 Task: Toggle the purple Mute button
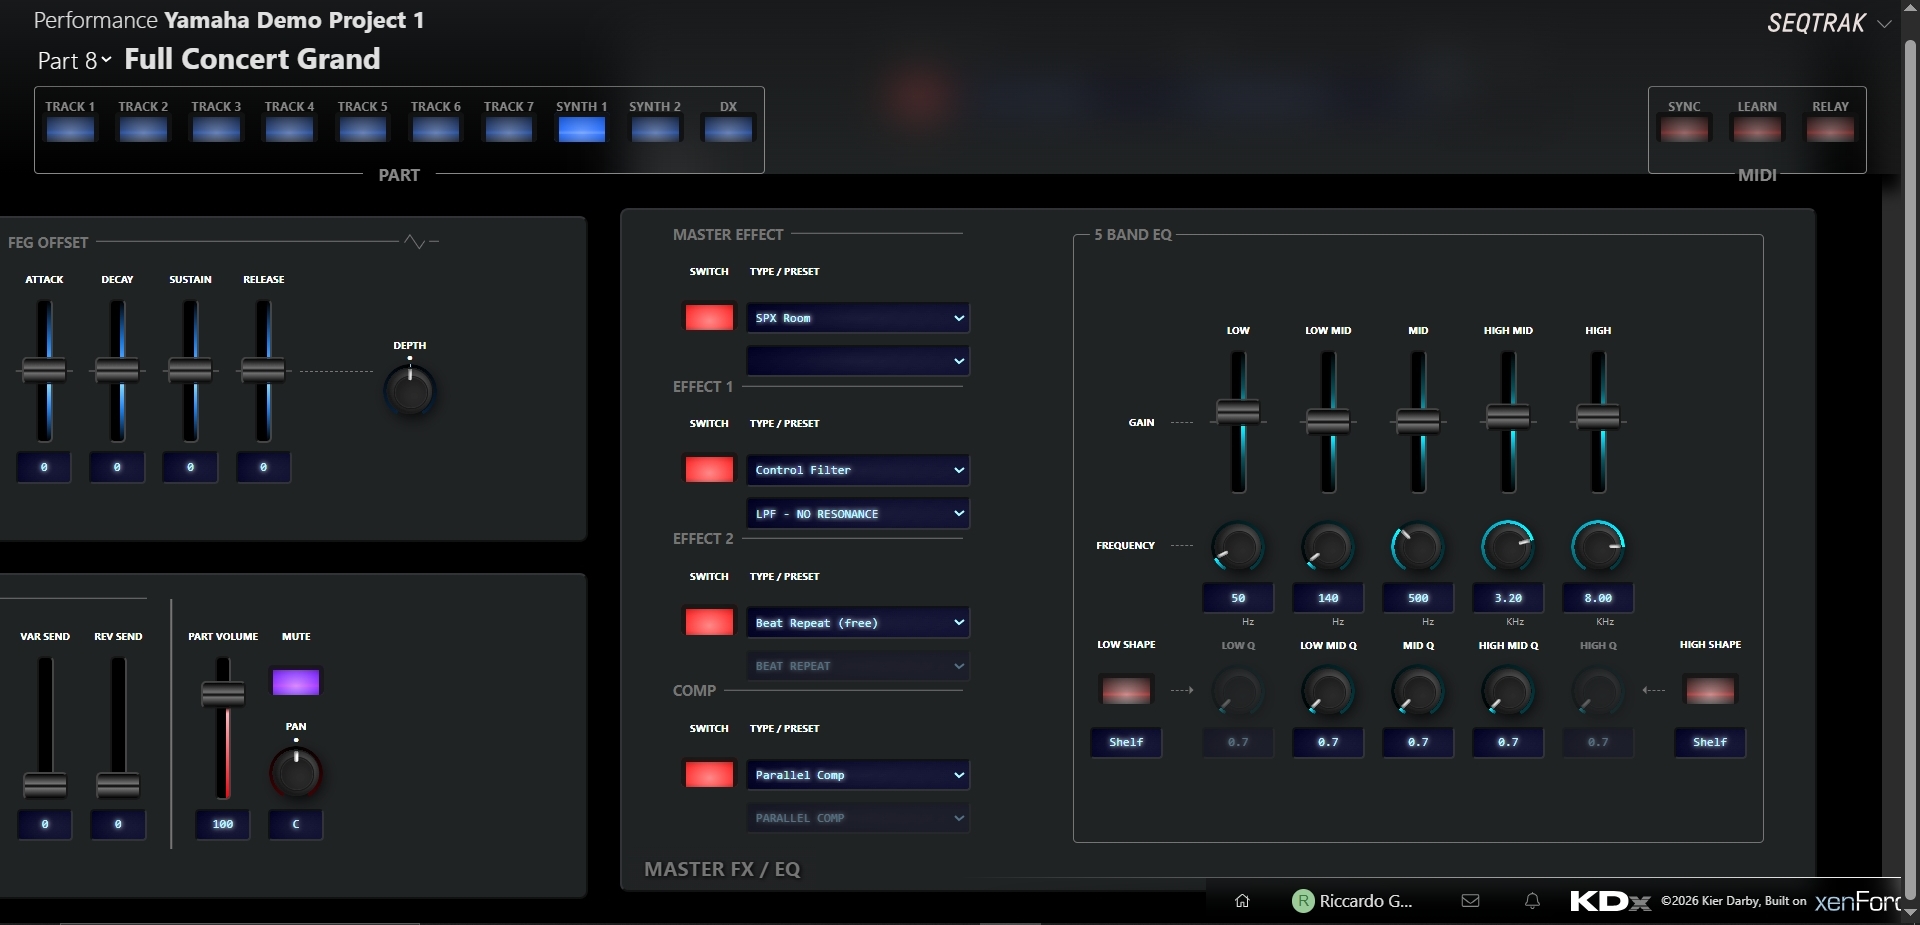click(295, 682)
